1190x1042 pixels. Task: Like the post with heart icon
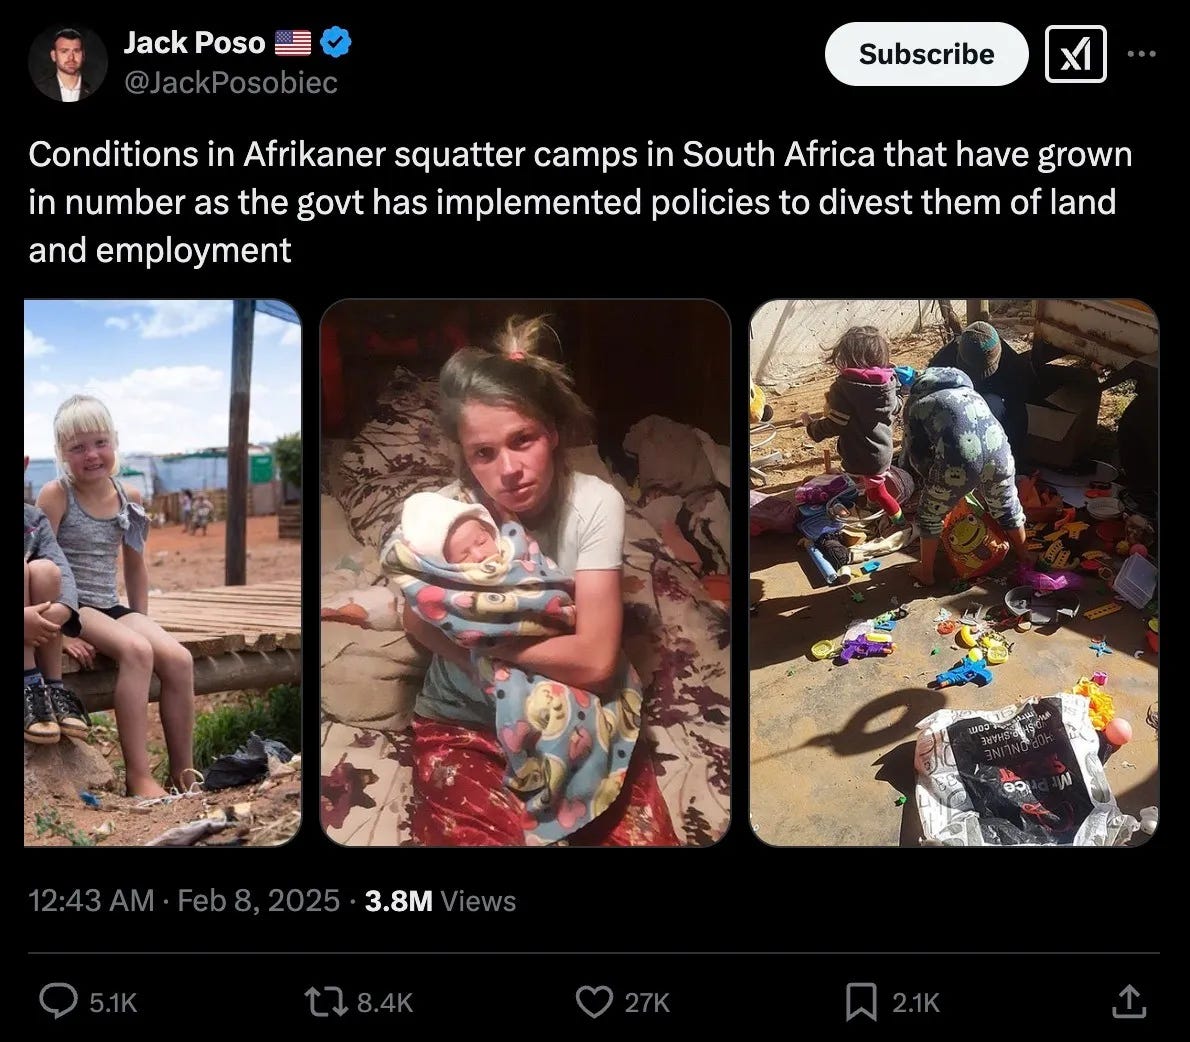coord(594,1002)
